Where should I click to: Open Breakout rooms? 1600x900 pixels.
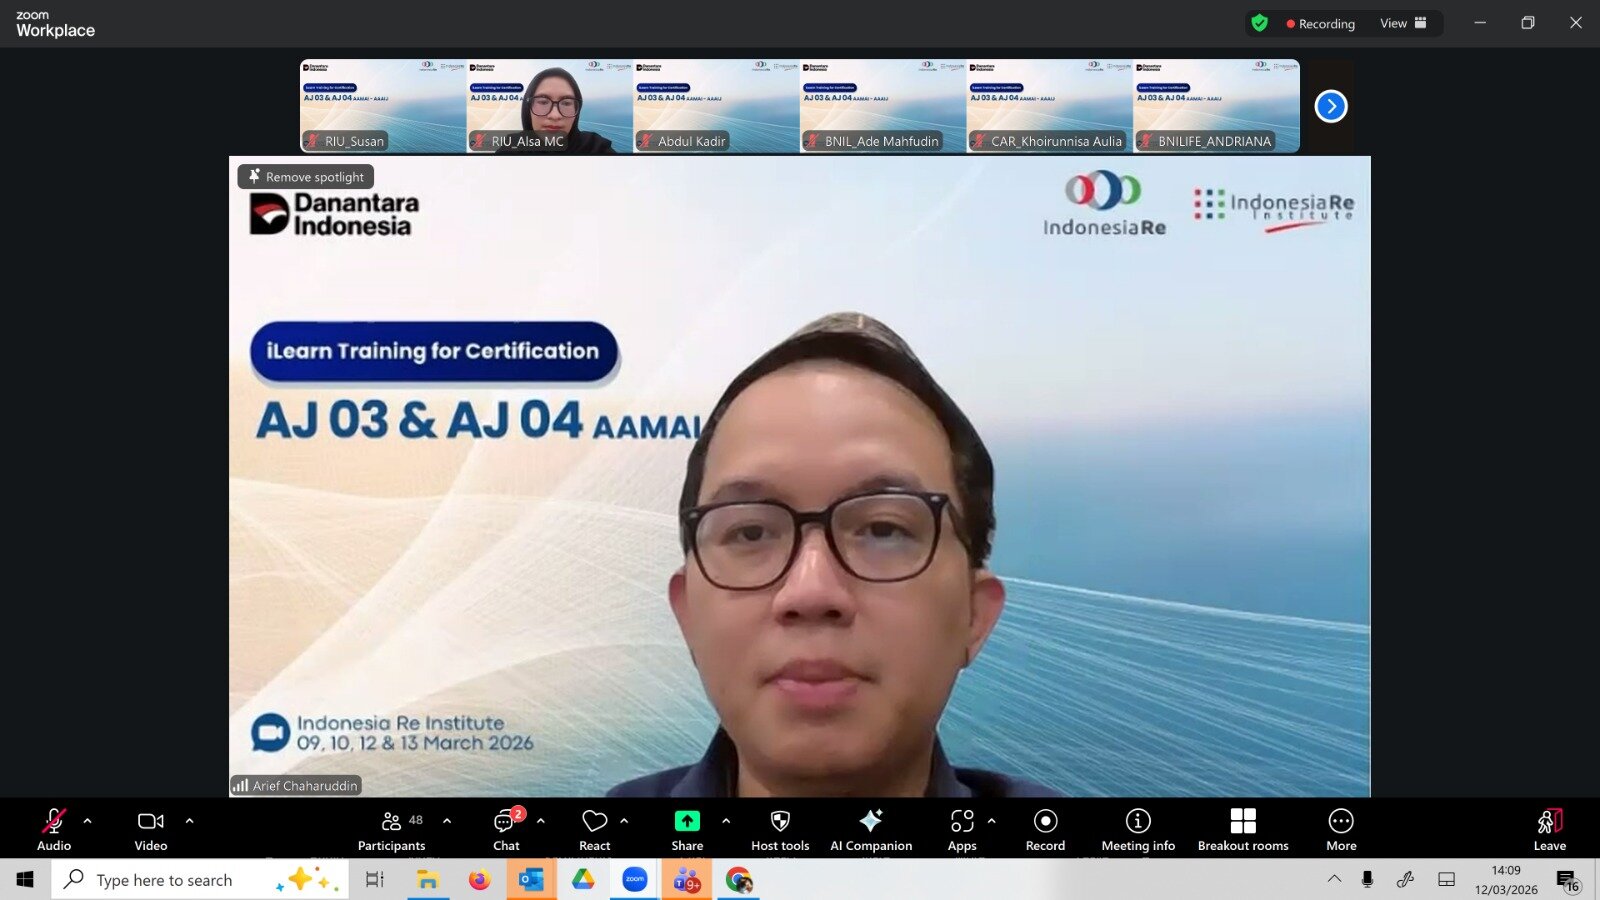tap(1243, 829)
